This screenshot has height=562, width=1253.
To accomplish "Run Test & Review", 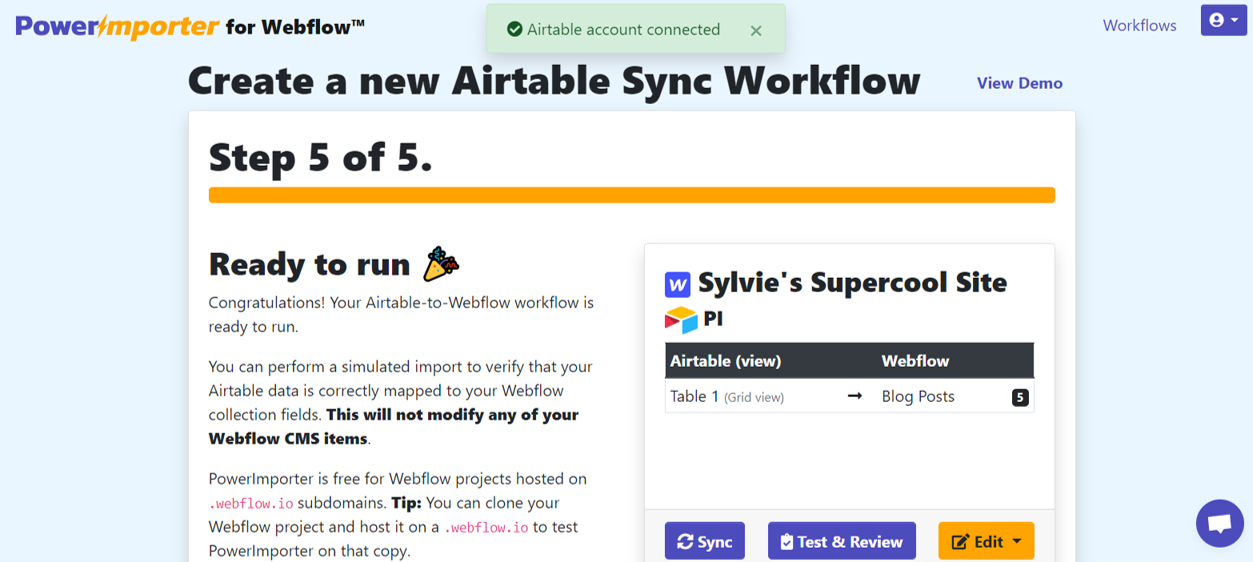I will tap(841, 541).
